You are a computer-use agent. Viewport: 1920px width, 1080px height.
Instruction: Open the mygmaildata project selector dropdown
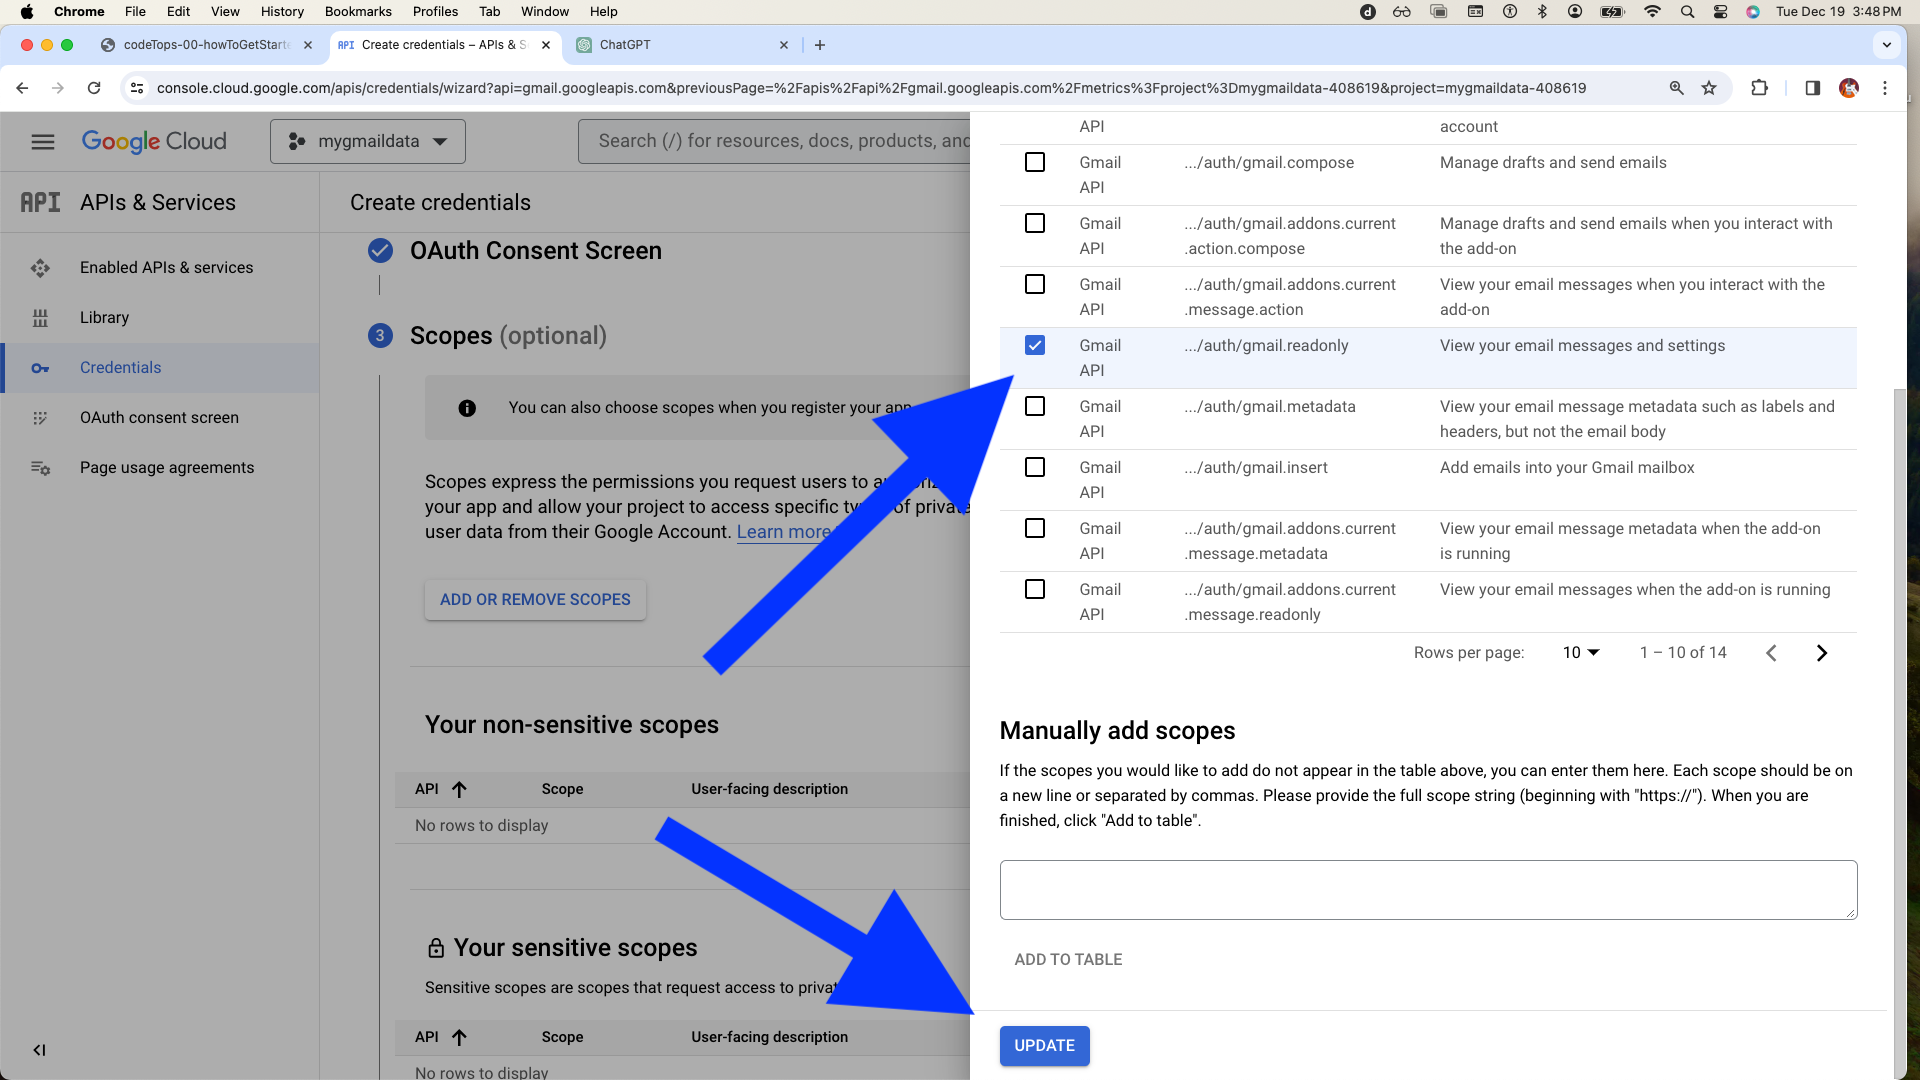click(367, 142)
